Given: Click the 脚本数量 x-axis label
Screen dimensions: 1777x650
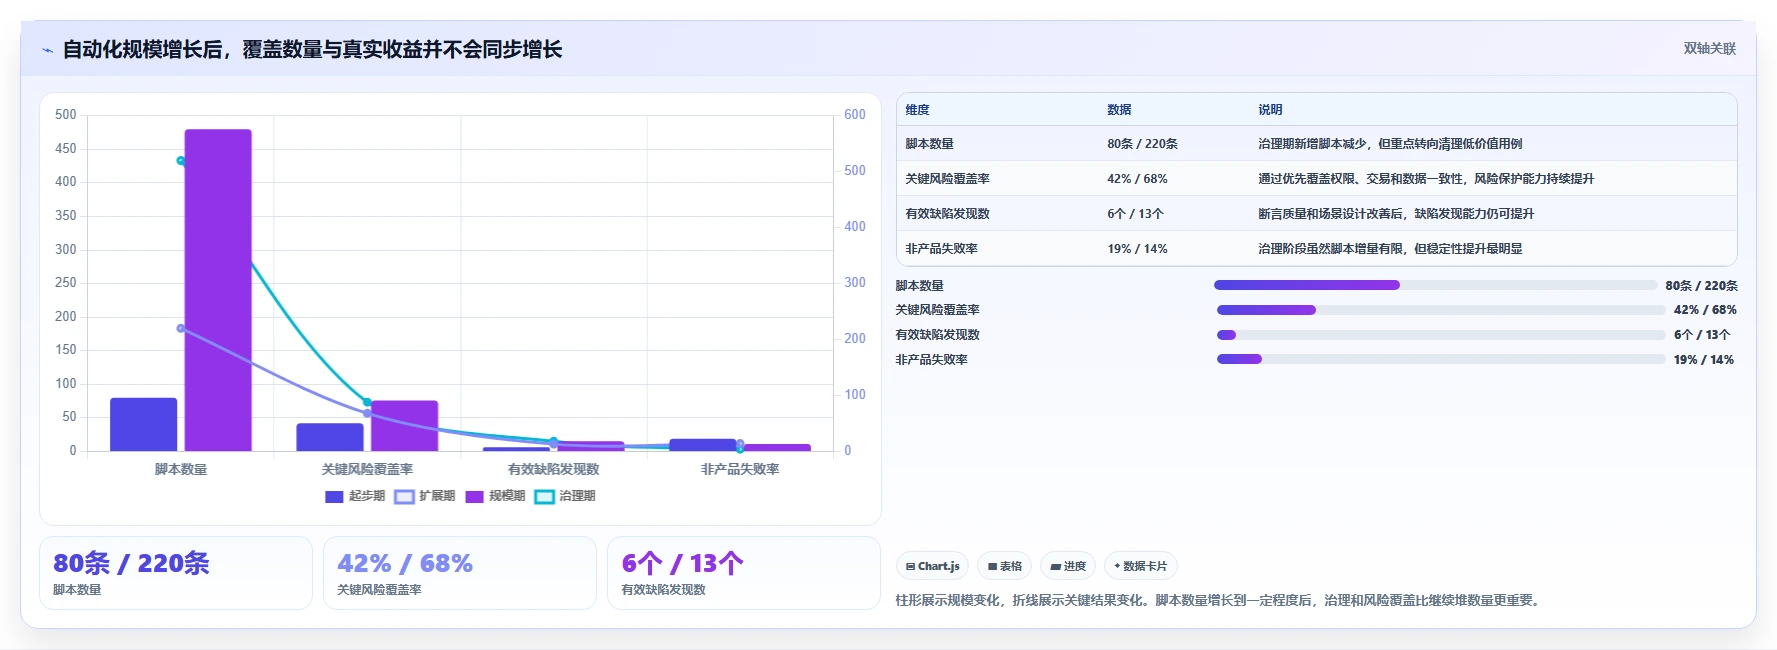Looking at the screenshot, I should point(181,469).
